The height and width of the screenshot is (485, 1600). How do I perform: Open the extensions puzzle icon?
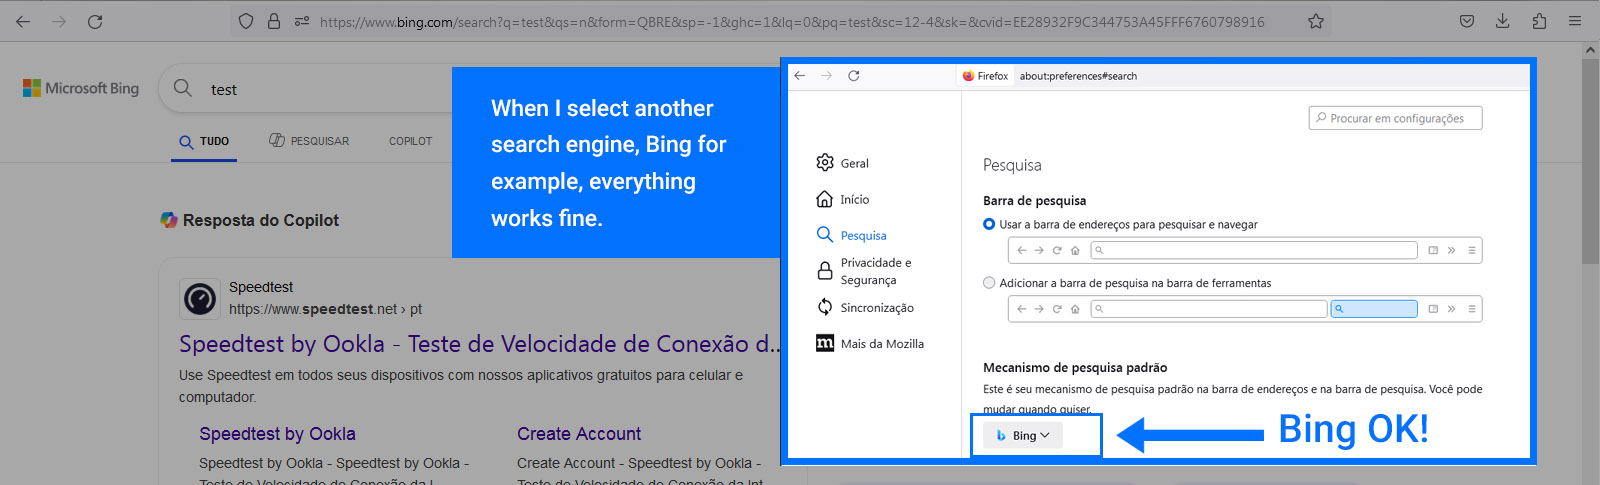coord(1539,21)
